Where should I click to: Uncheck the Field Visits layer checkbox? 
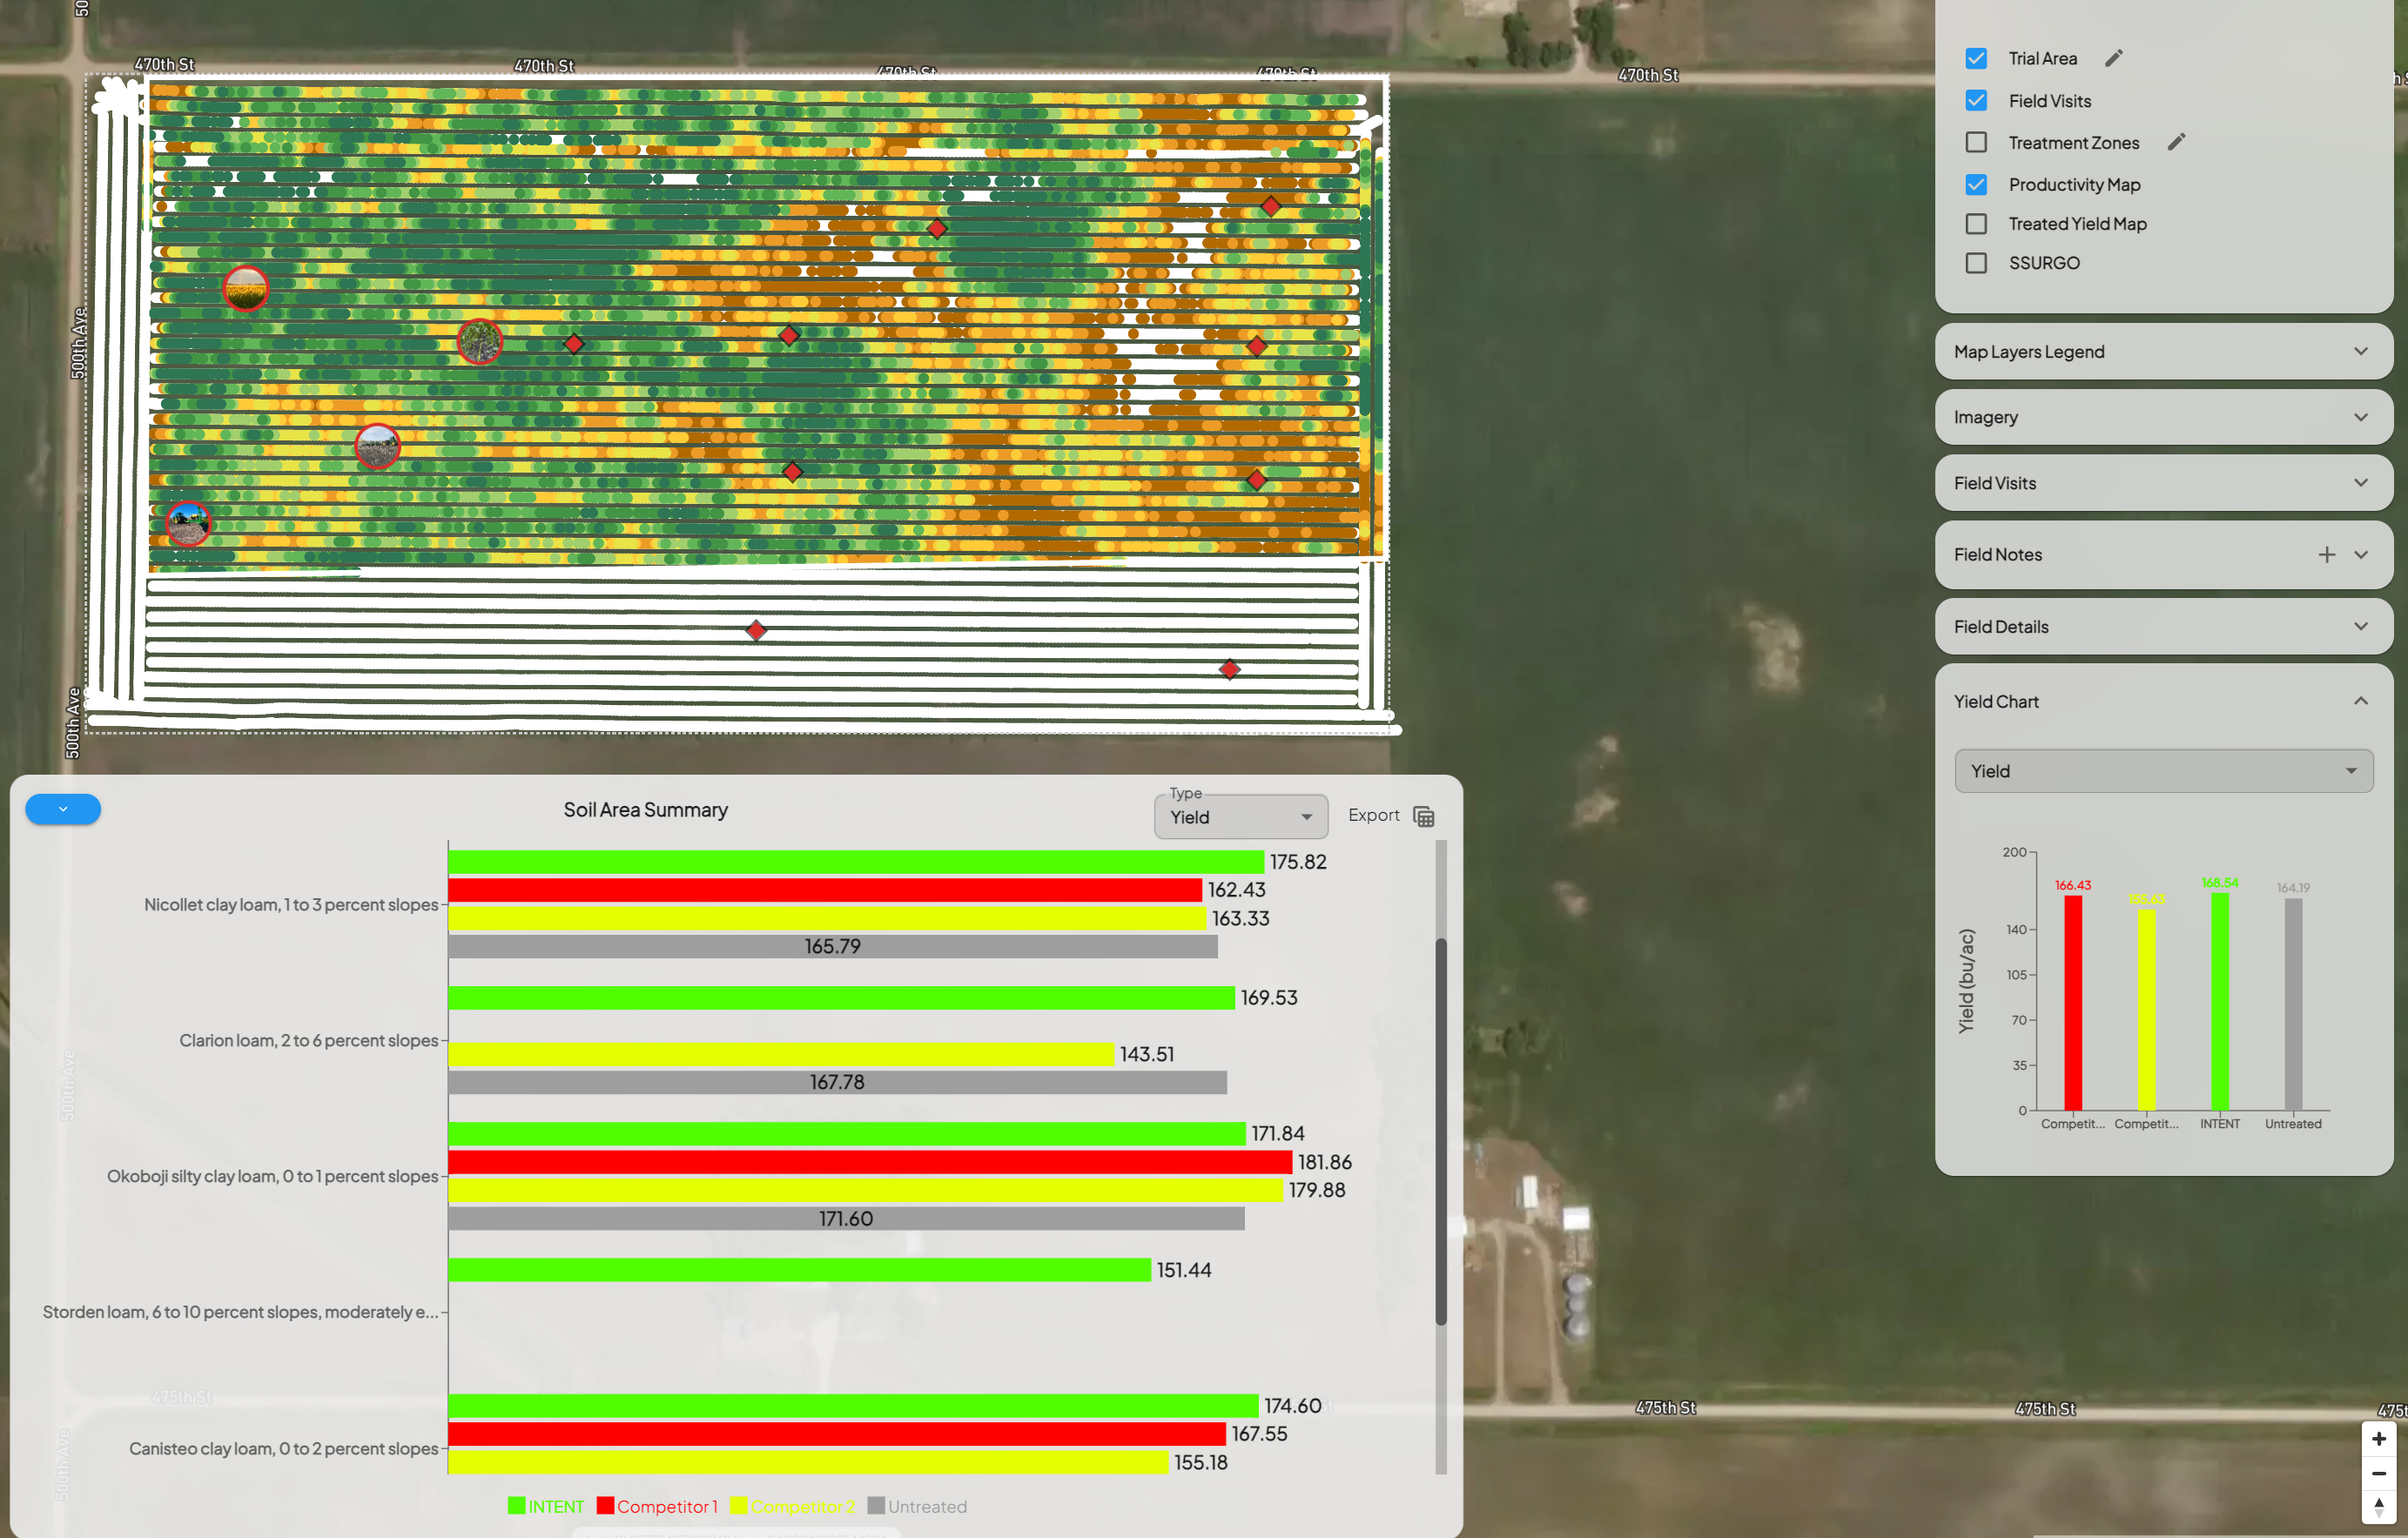pyautogui.click(x=1976, y=100)
